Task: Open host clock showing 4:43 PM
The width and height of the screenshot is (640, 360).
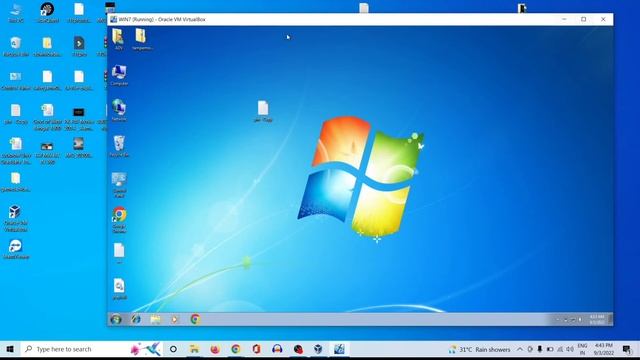Action: (603, 349)
